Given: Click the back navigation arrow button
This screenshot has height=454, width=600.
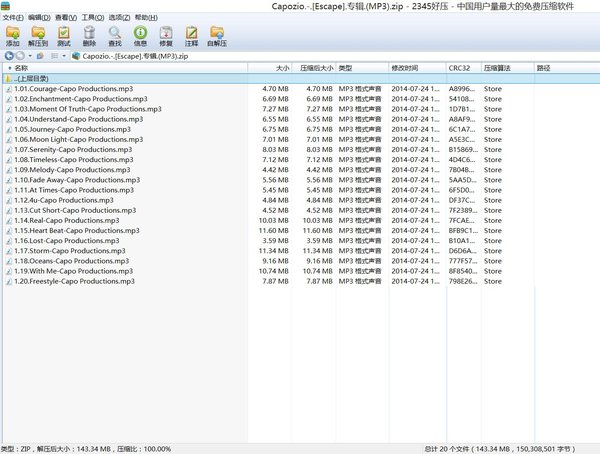Looking at the screenshot, I should [x=8, y=57].
